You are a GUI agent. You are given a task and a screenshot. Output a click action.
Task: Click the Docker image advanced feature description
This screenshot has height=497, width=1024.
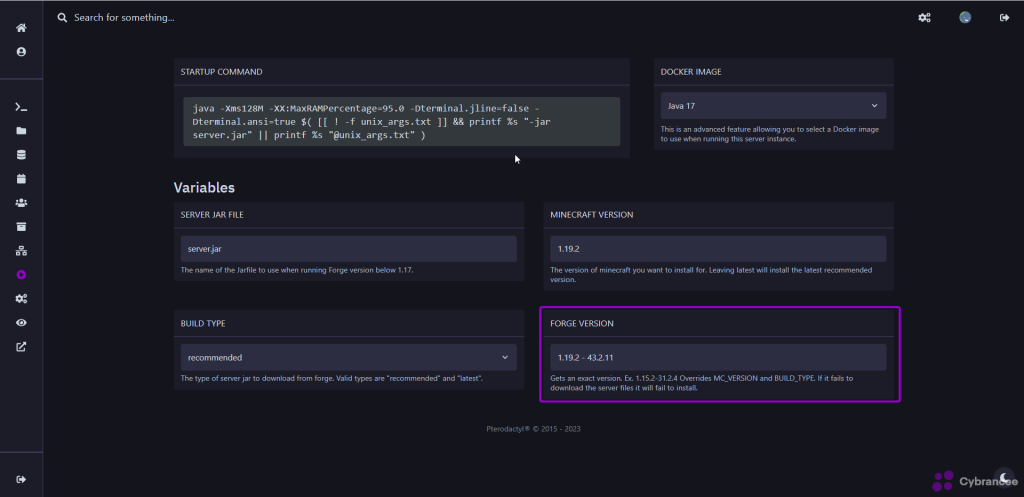[x=770, y=134]
